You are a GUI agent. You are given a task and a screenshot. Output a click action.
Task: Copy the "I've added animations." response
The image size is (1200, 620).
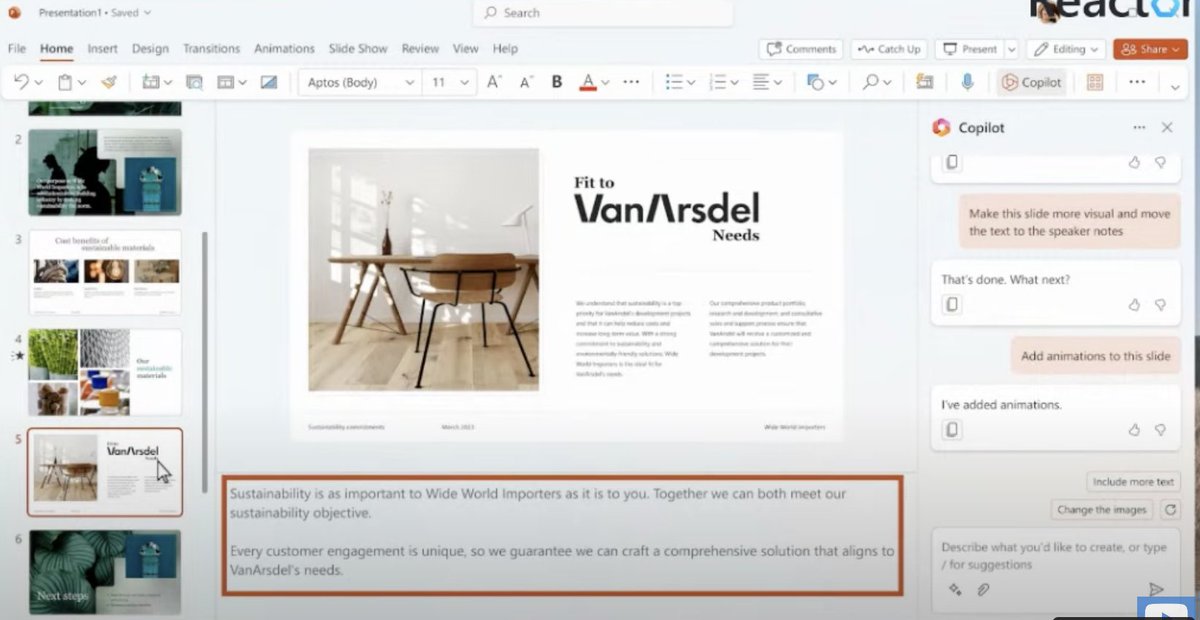[x=952, y=429]
